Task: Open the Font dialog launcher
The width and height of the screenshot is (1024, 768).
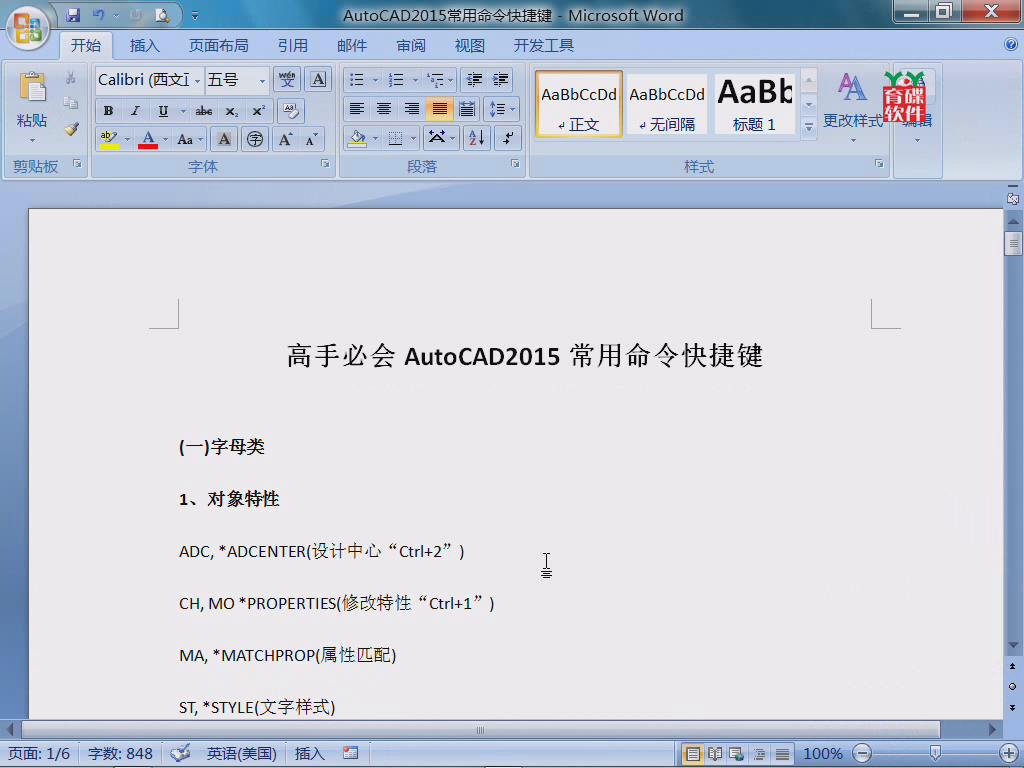Action: click(x=325, y=164)
